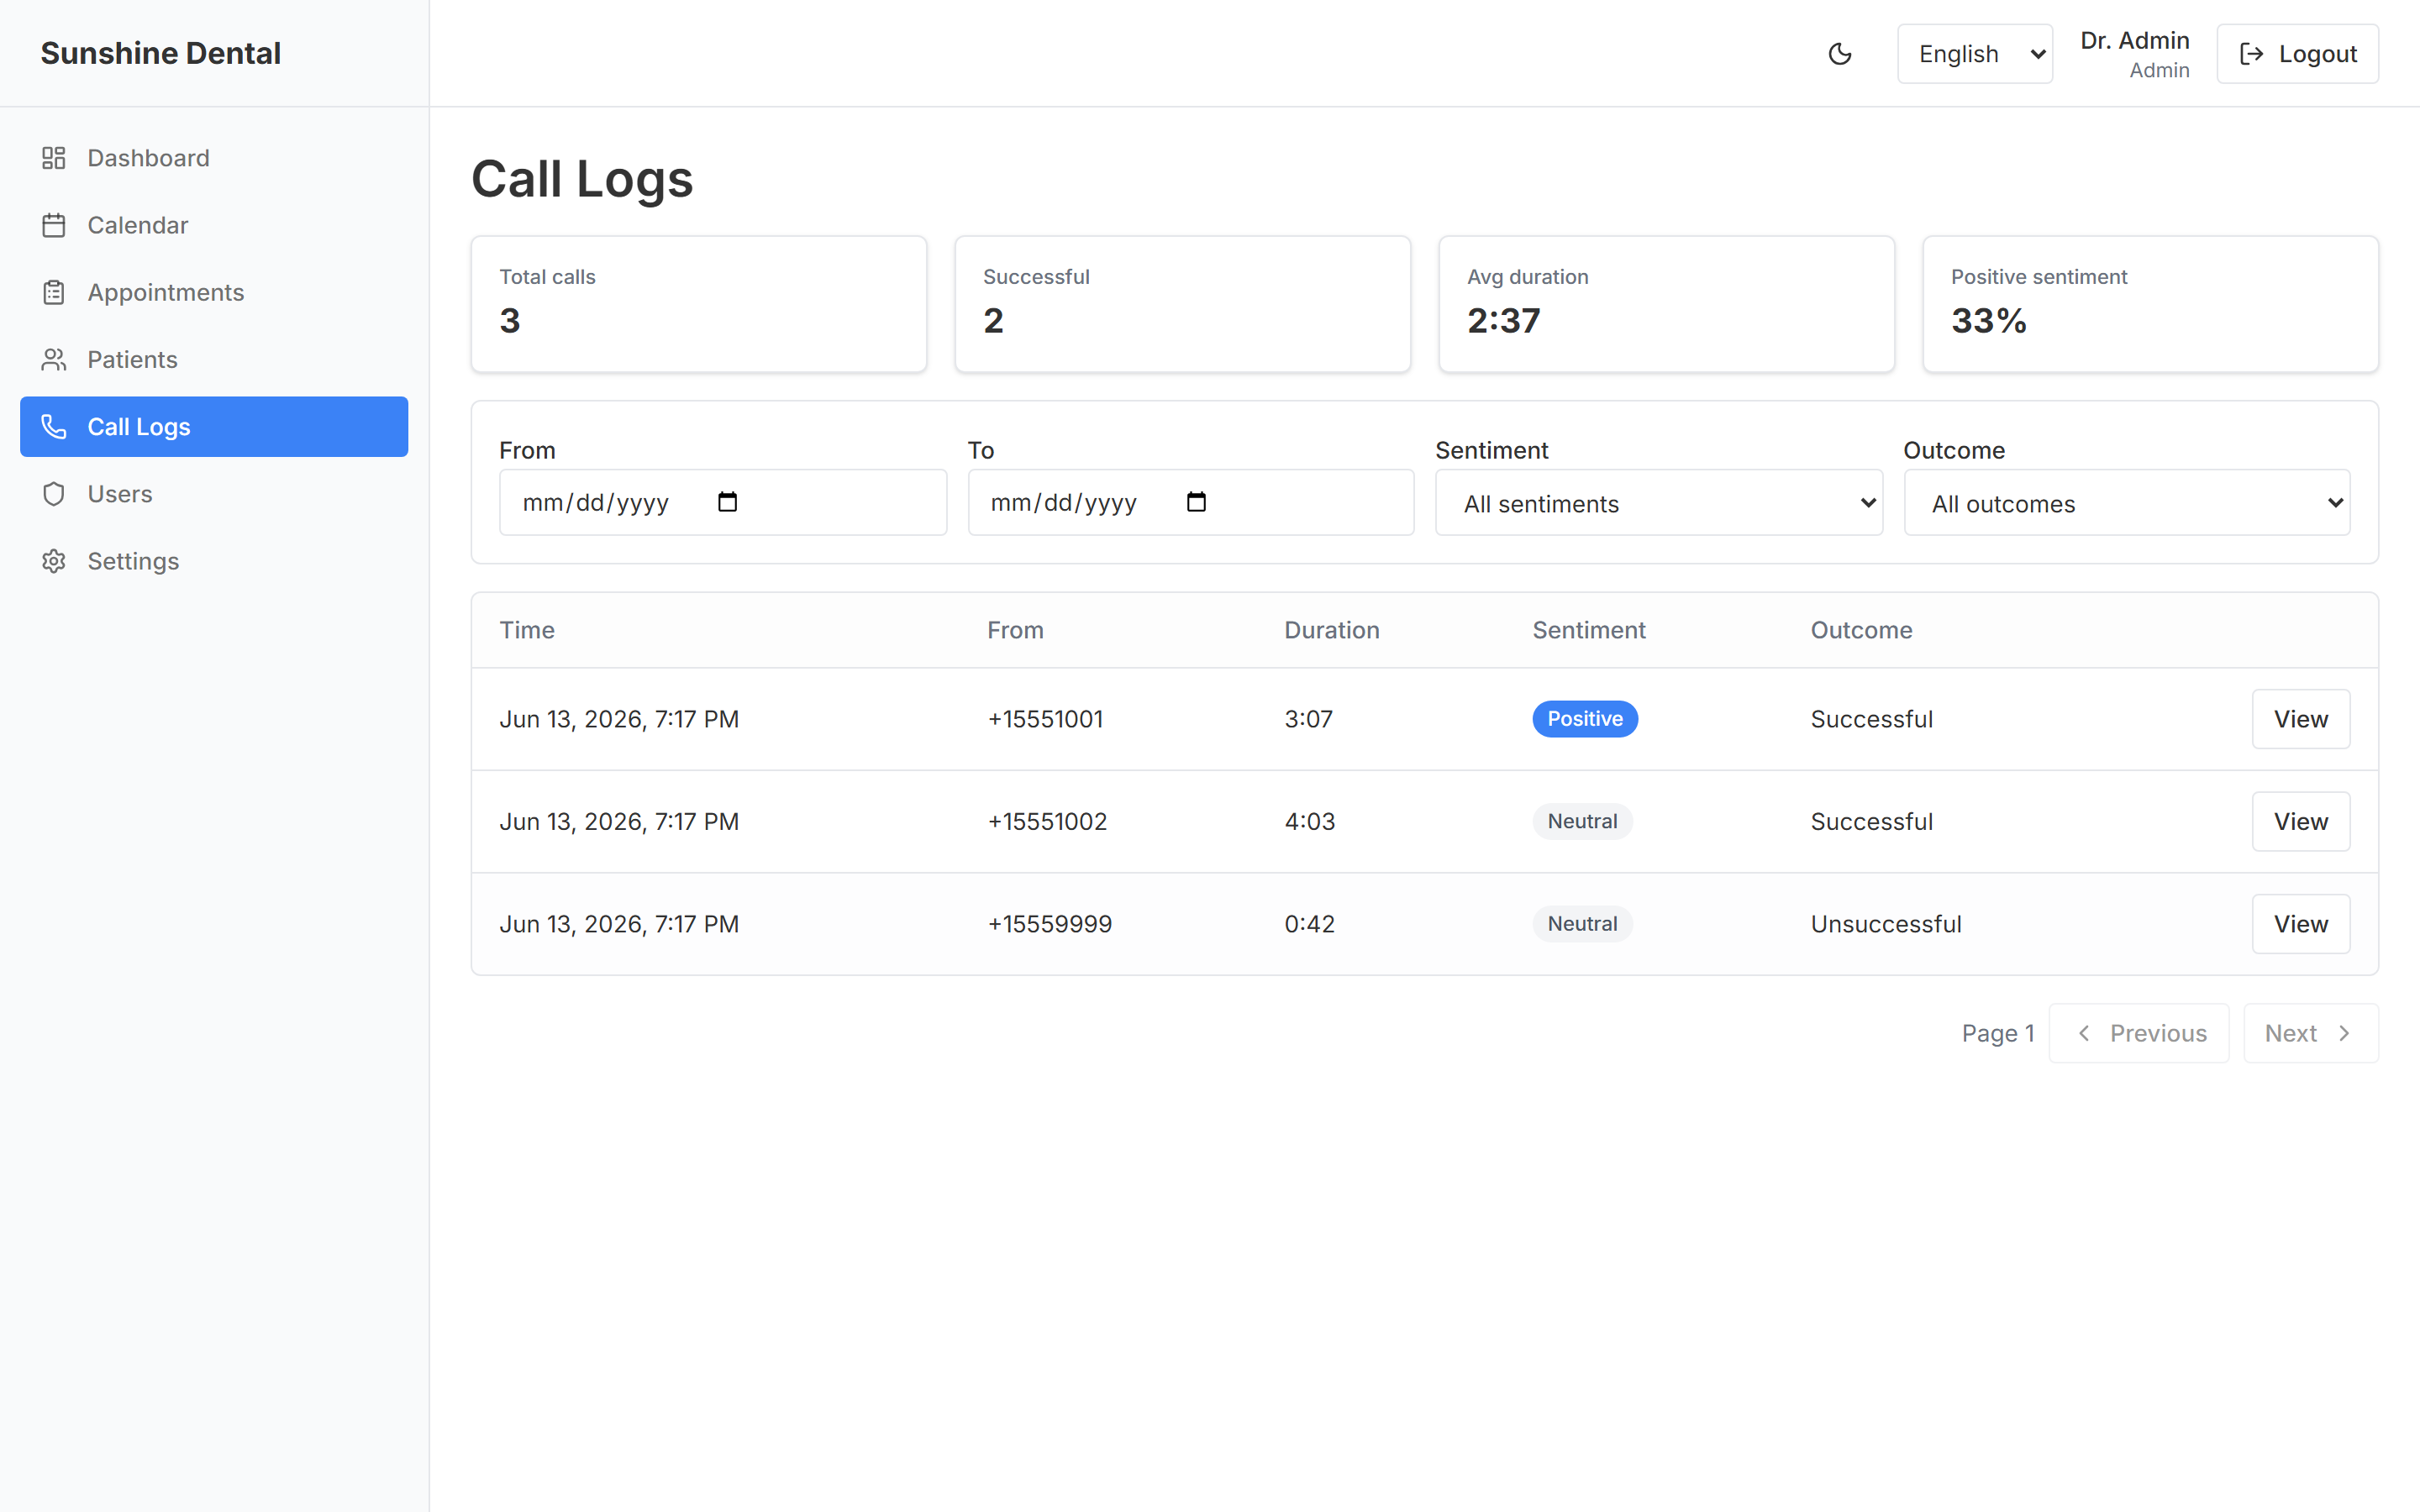Click the Next chevron right icon
Screen dimensions: 2420x1512
coord(2344,1033)
